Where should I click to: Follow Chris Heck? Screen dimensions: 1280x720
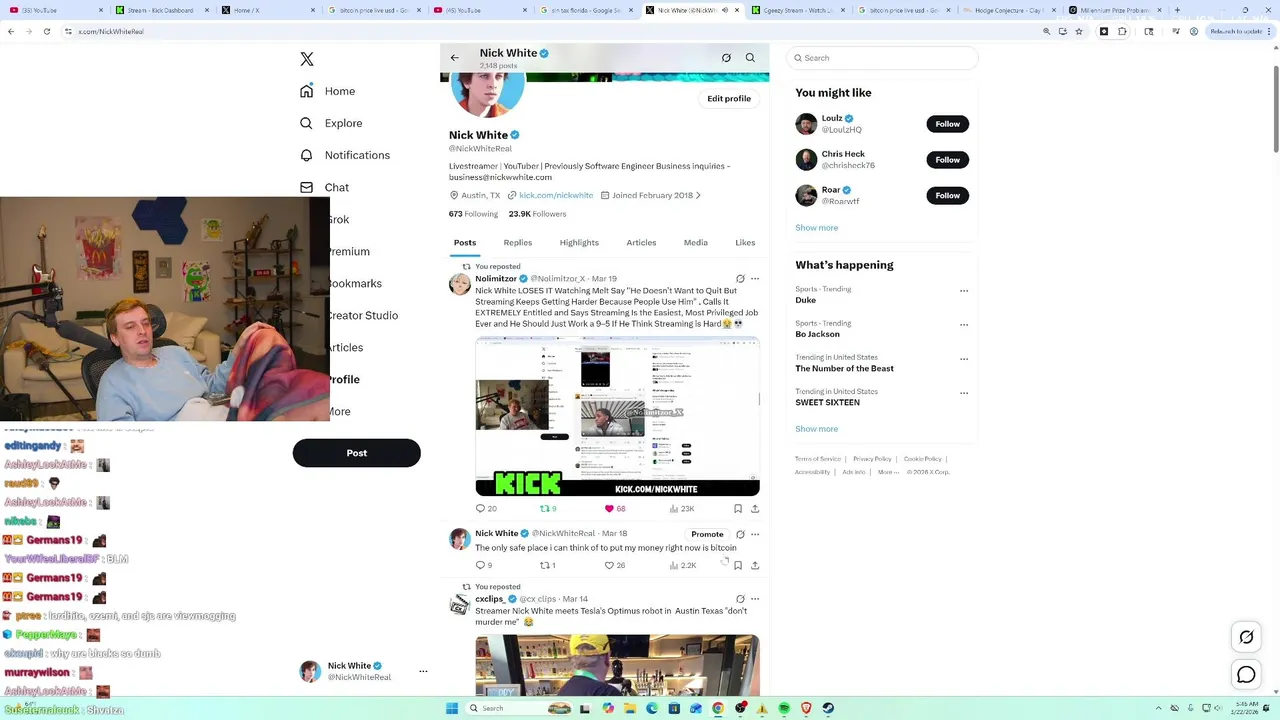[x=947, y=160]
